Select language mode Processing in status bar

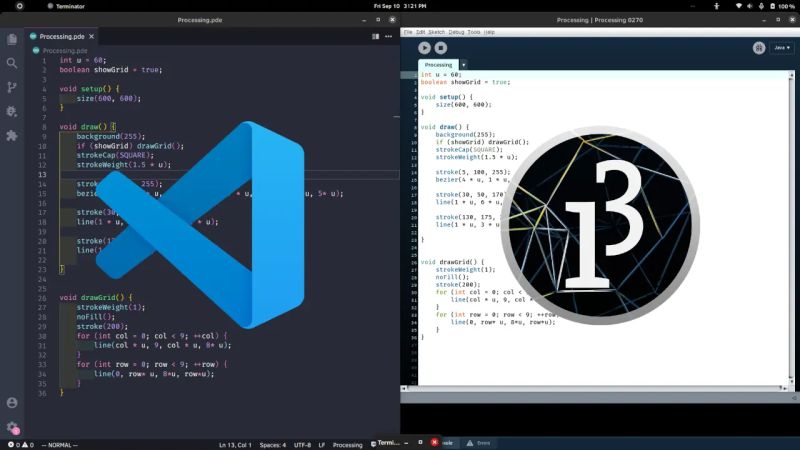[347, 445]
